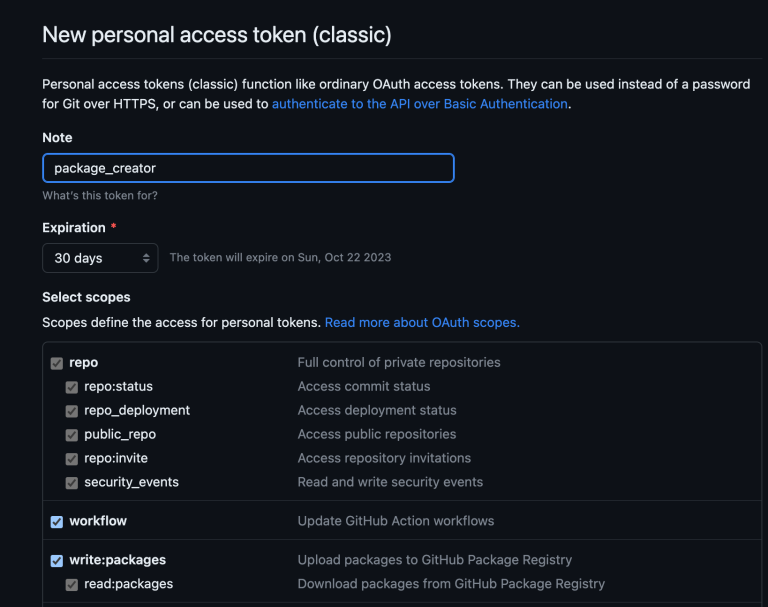768x607 pixels.
Task: Uncheck the write:packages scope checkbox
Action: pos(57,561)
